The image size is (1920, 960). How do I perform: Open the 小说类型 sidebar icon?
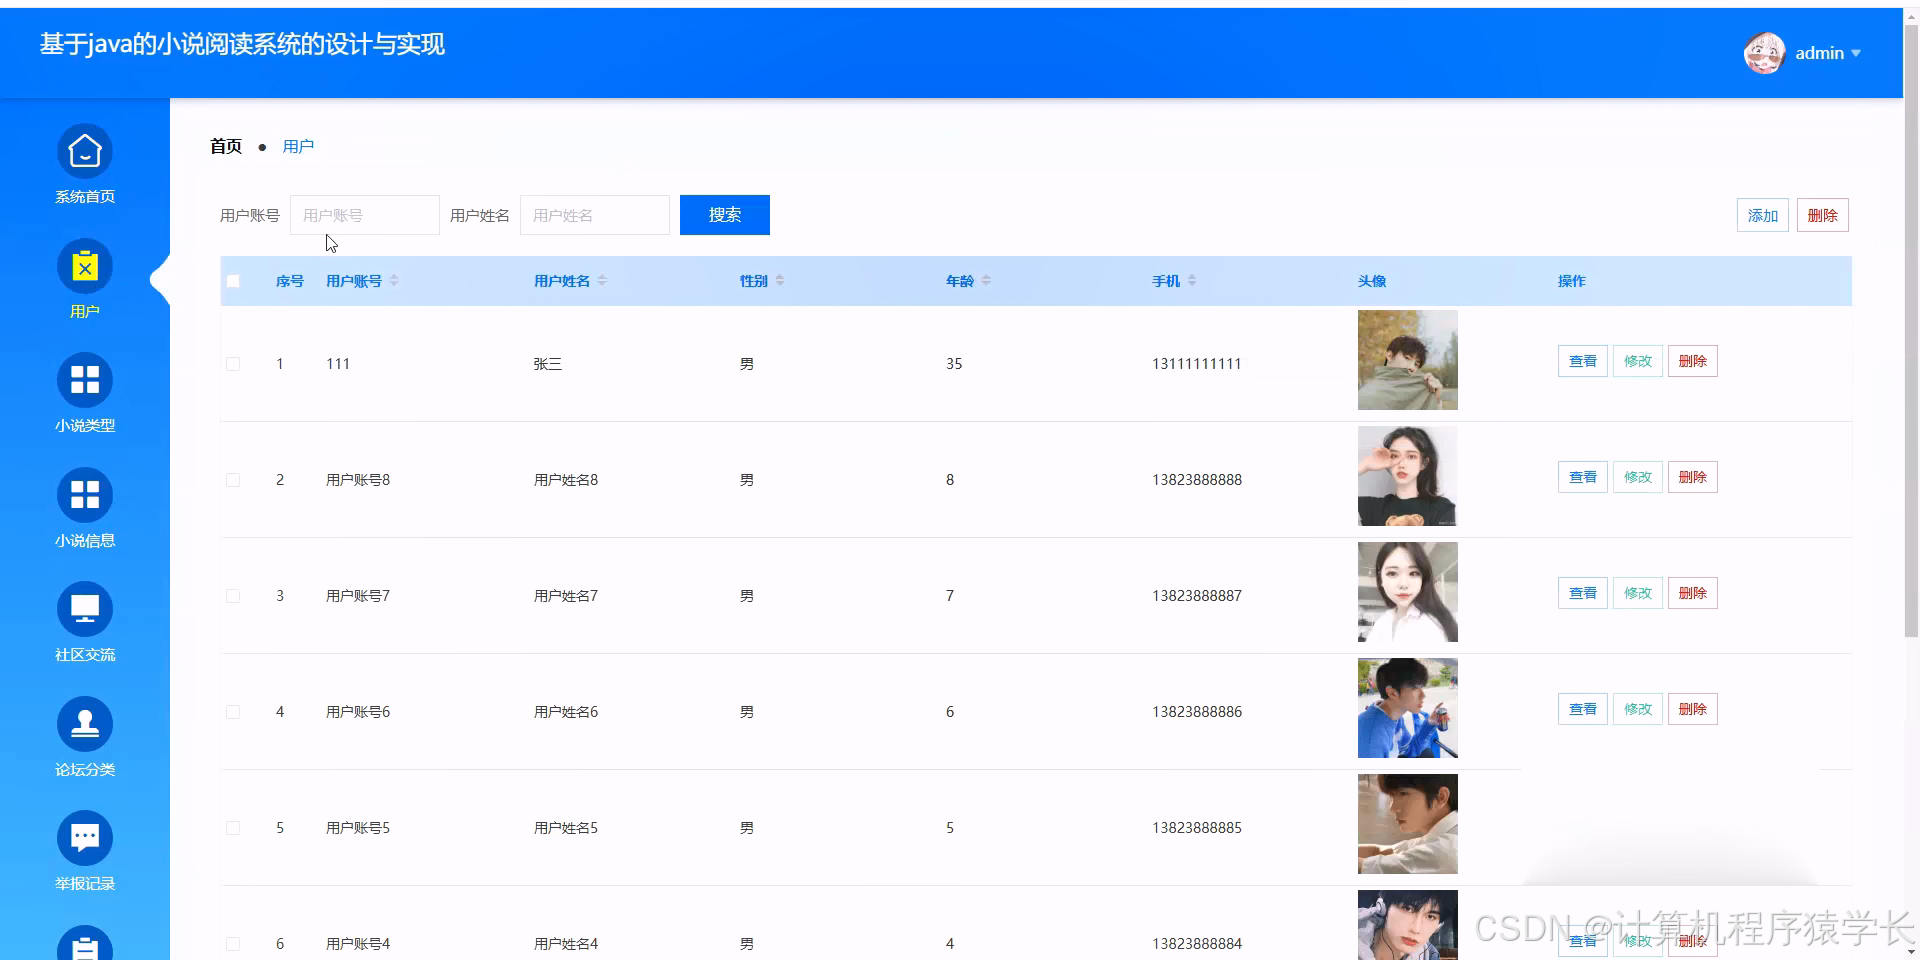point(85,381)
